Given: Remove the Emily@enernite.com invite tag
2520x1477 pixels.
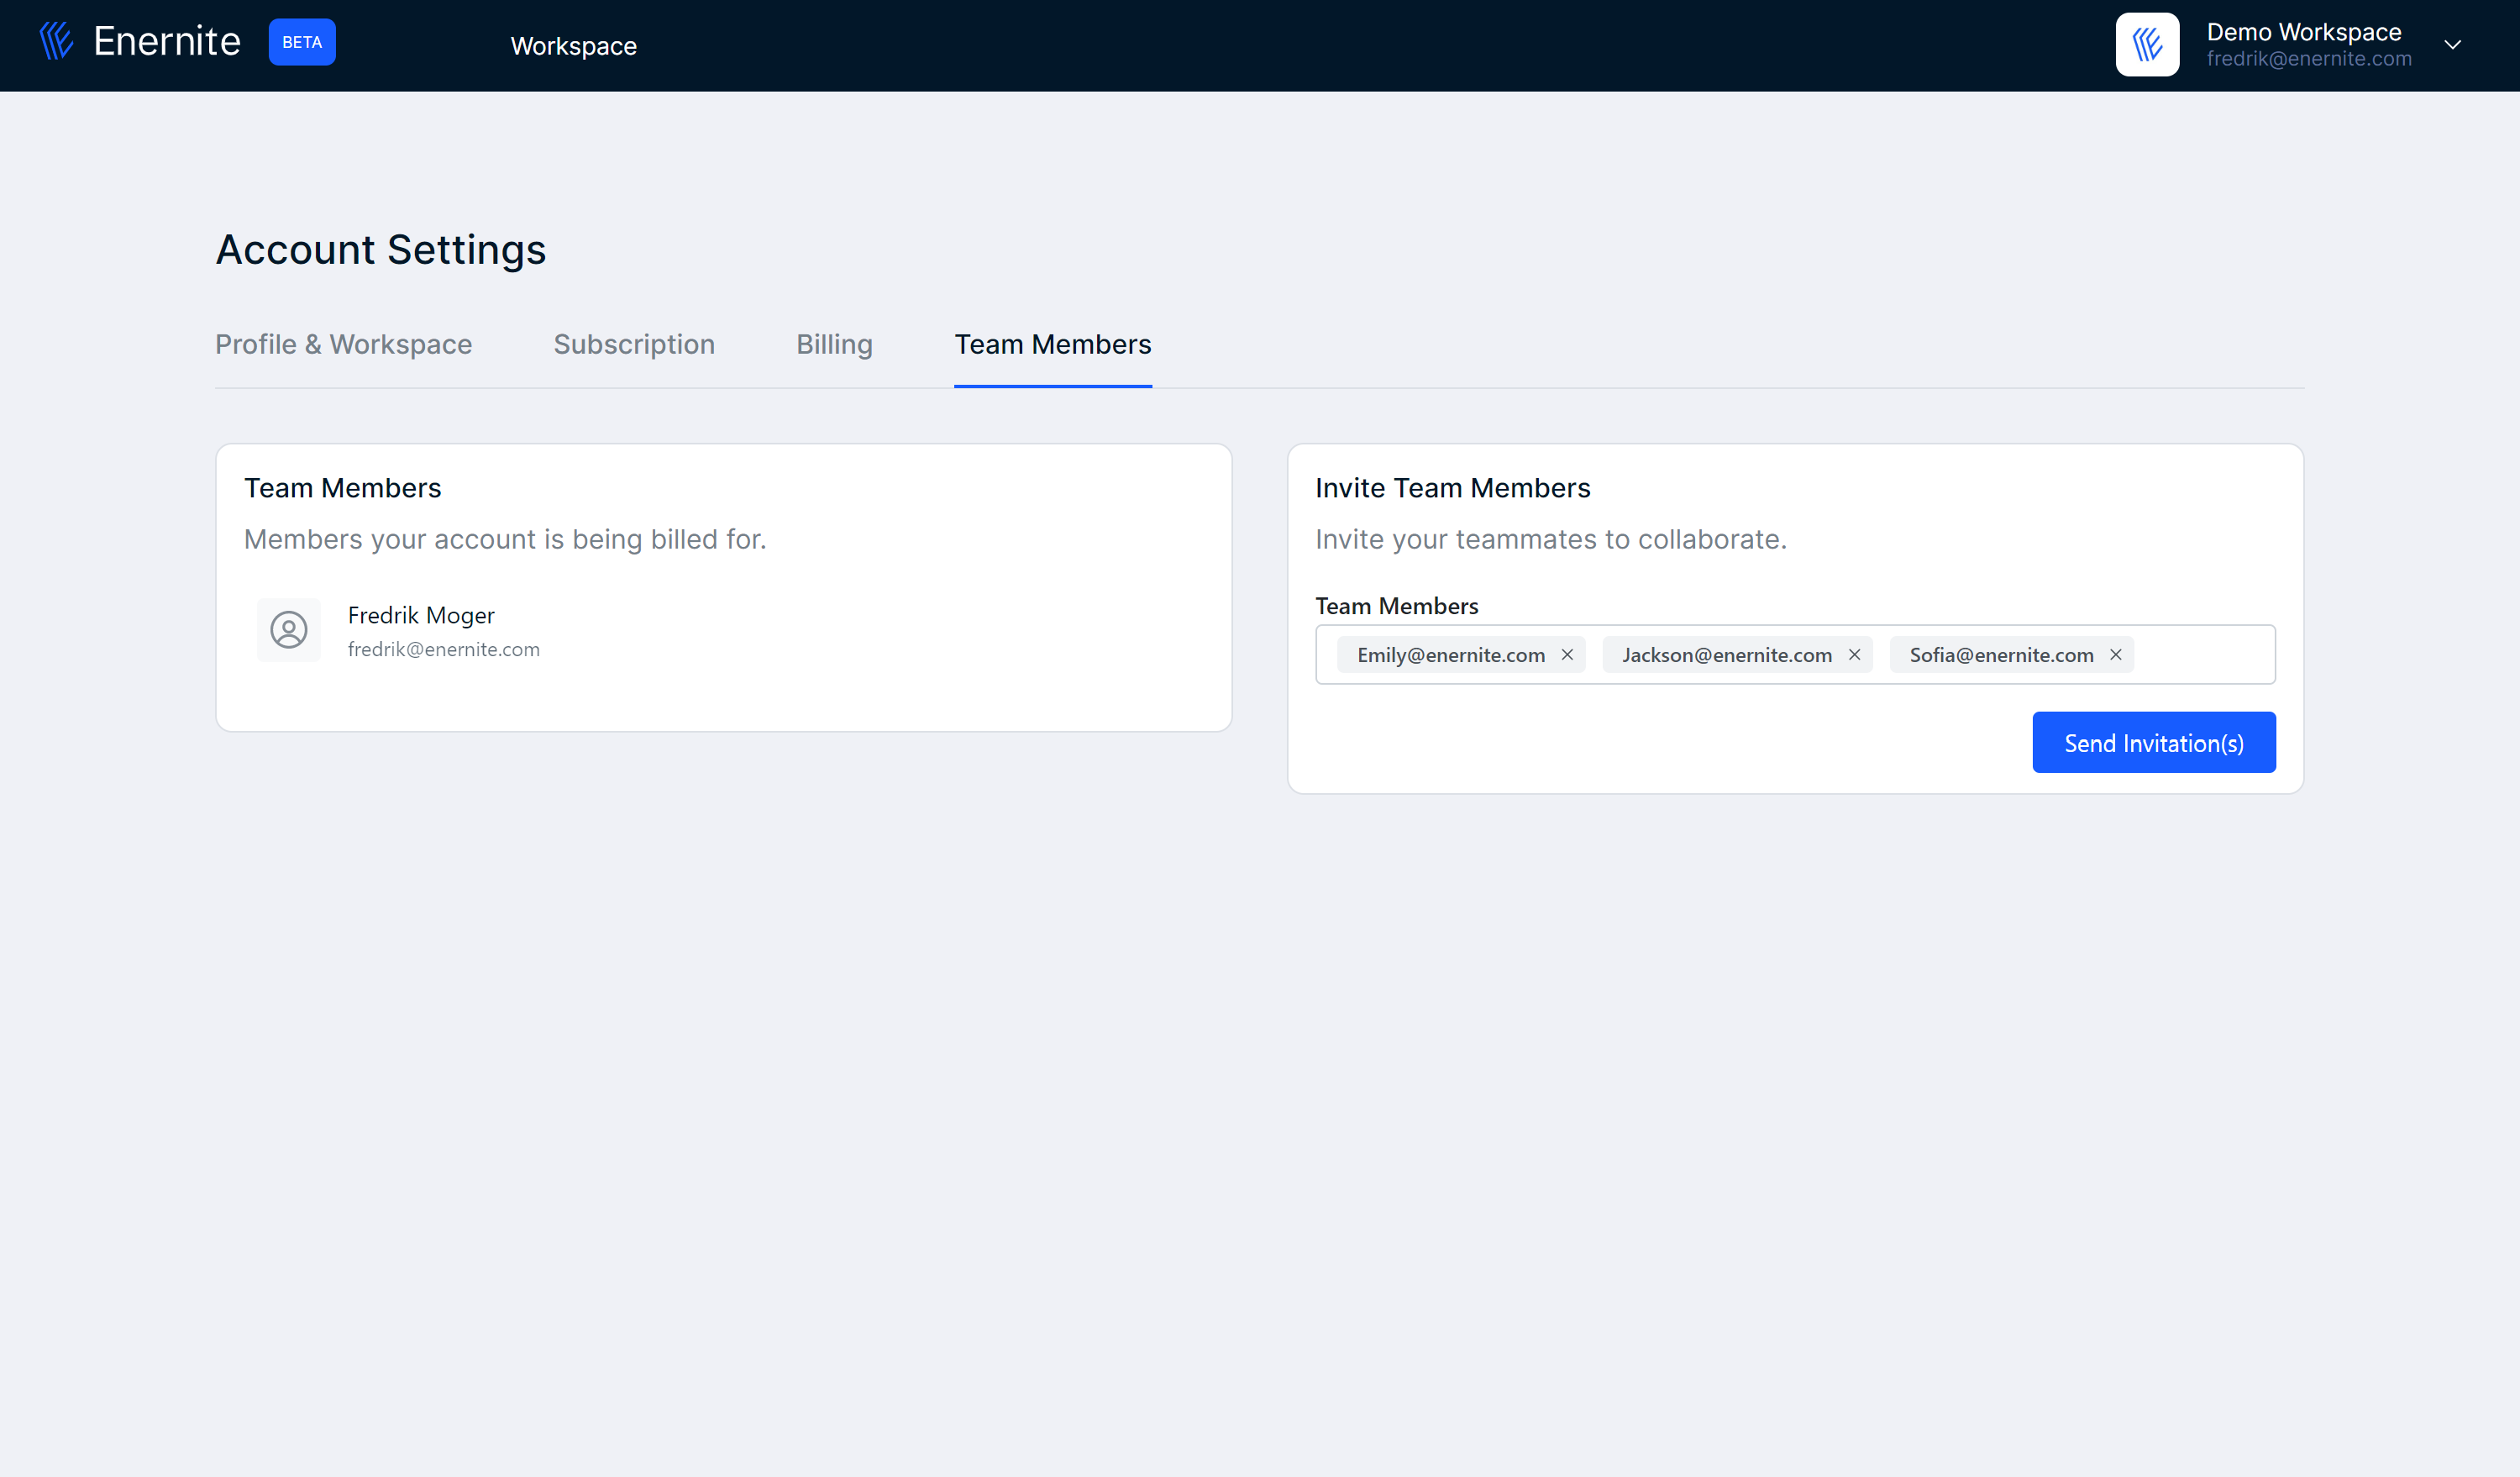Looking at the screenshot, I should point(1567,655).
